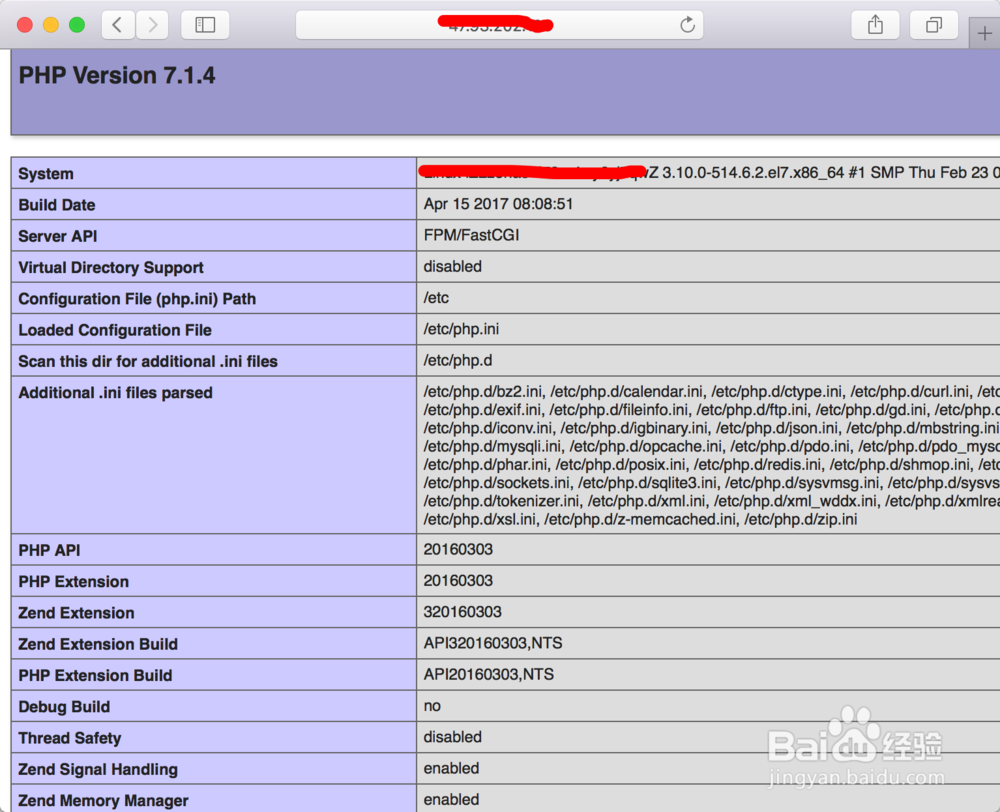Click Configuration File (php.ini) Path label
1000x812 pixels.
click(x=137, y=299)
